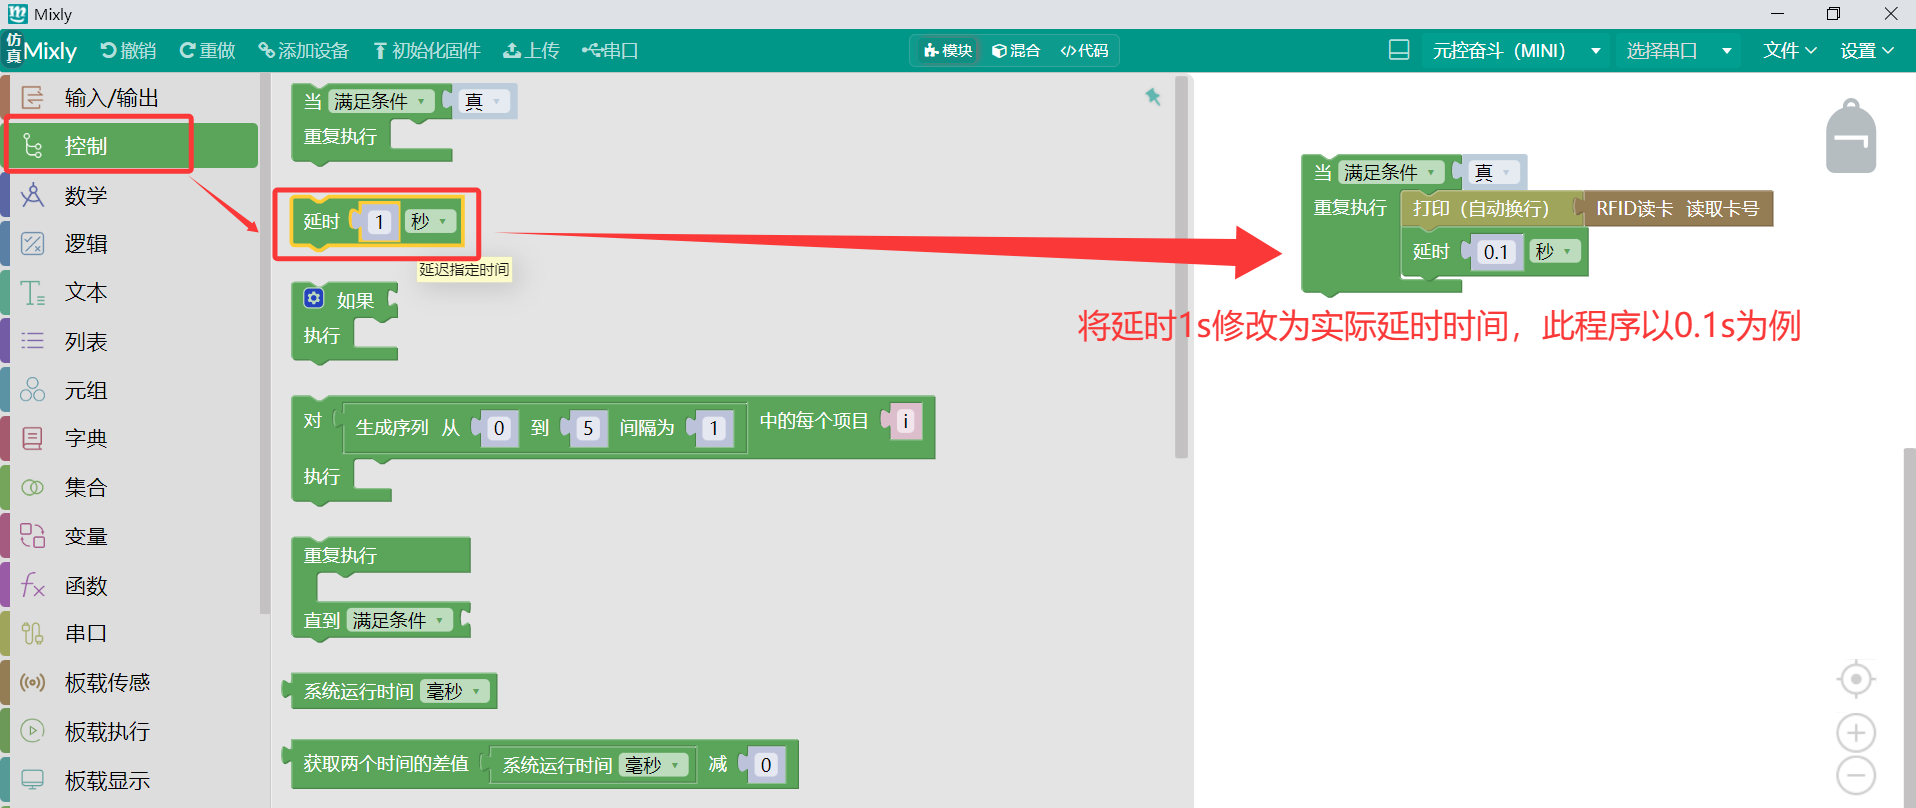This screenshot has height=808, width=1916.
Task: Open the 满足条件 dropdown in workspace loop block
Action: click(1391, 172)
